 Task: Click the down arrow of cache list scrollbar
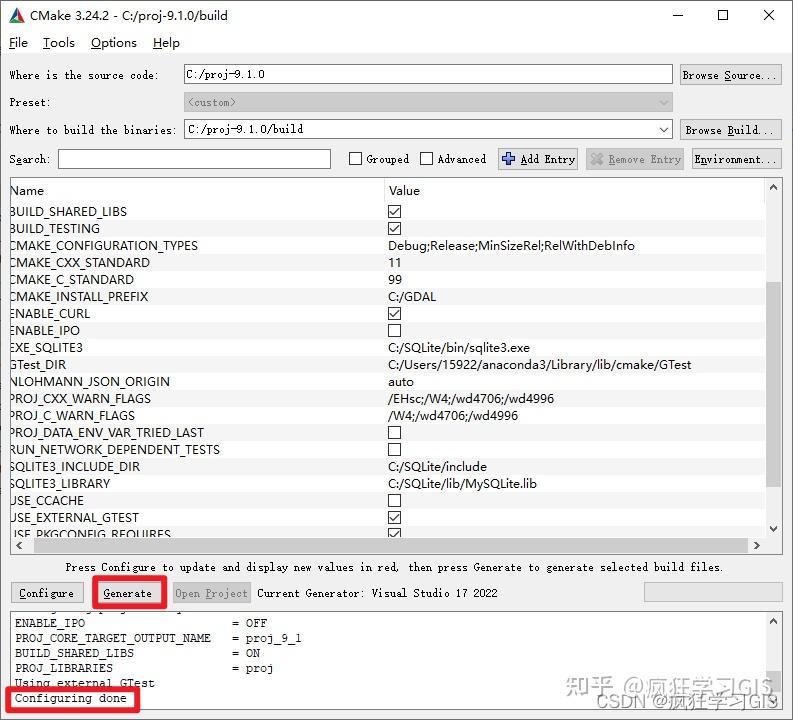tap(773, 529)
